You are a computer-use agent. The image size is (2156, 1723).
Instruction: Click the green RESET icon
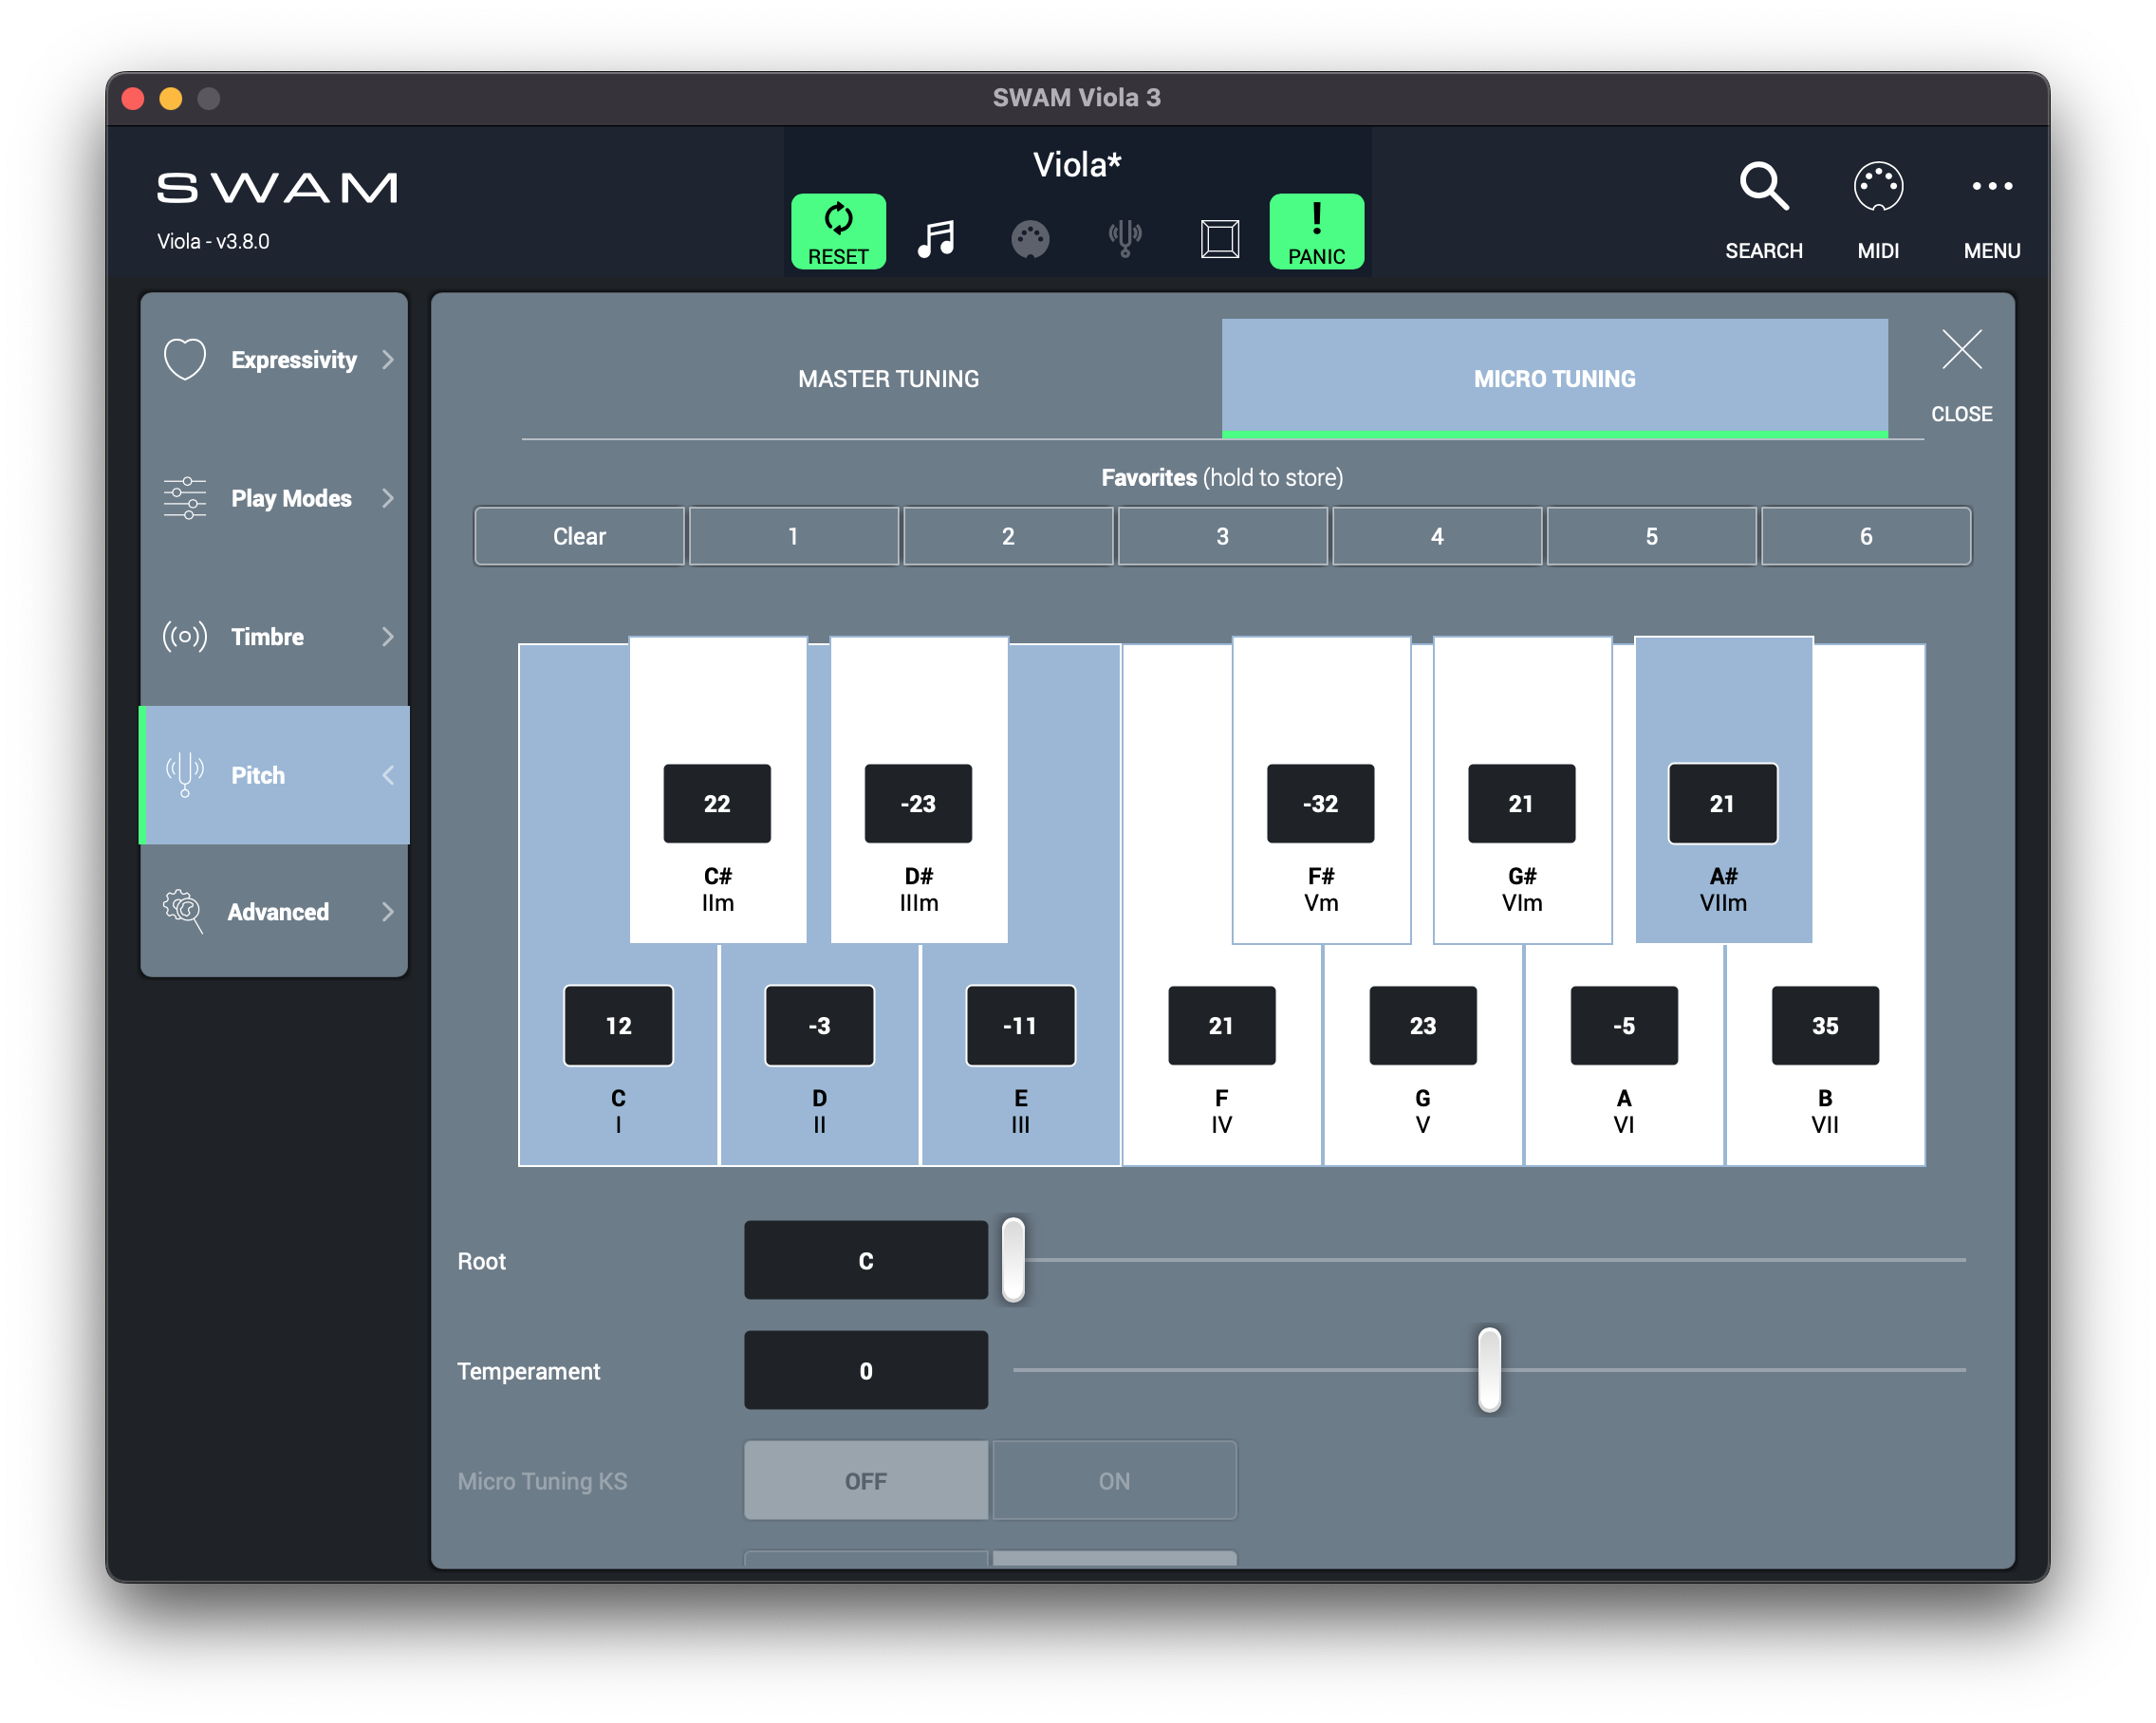tap(837, 231)
